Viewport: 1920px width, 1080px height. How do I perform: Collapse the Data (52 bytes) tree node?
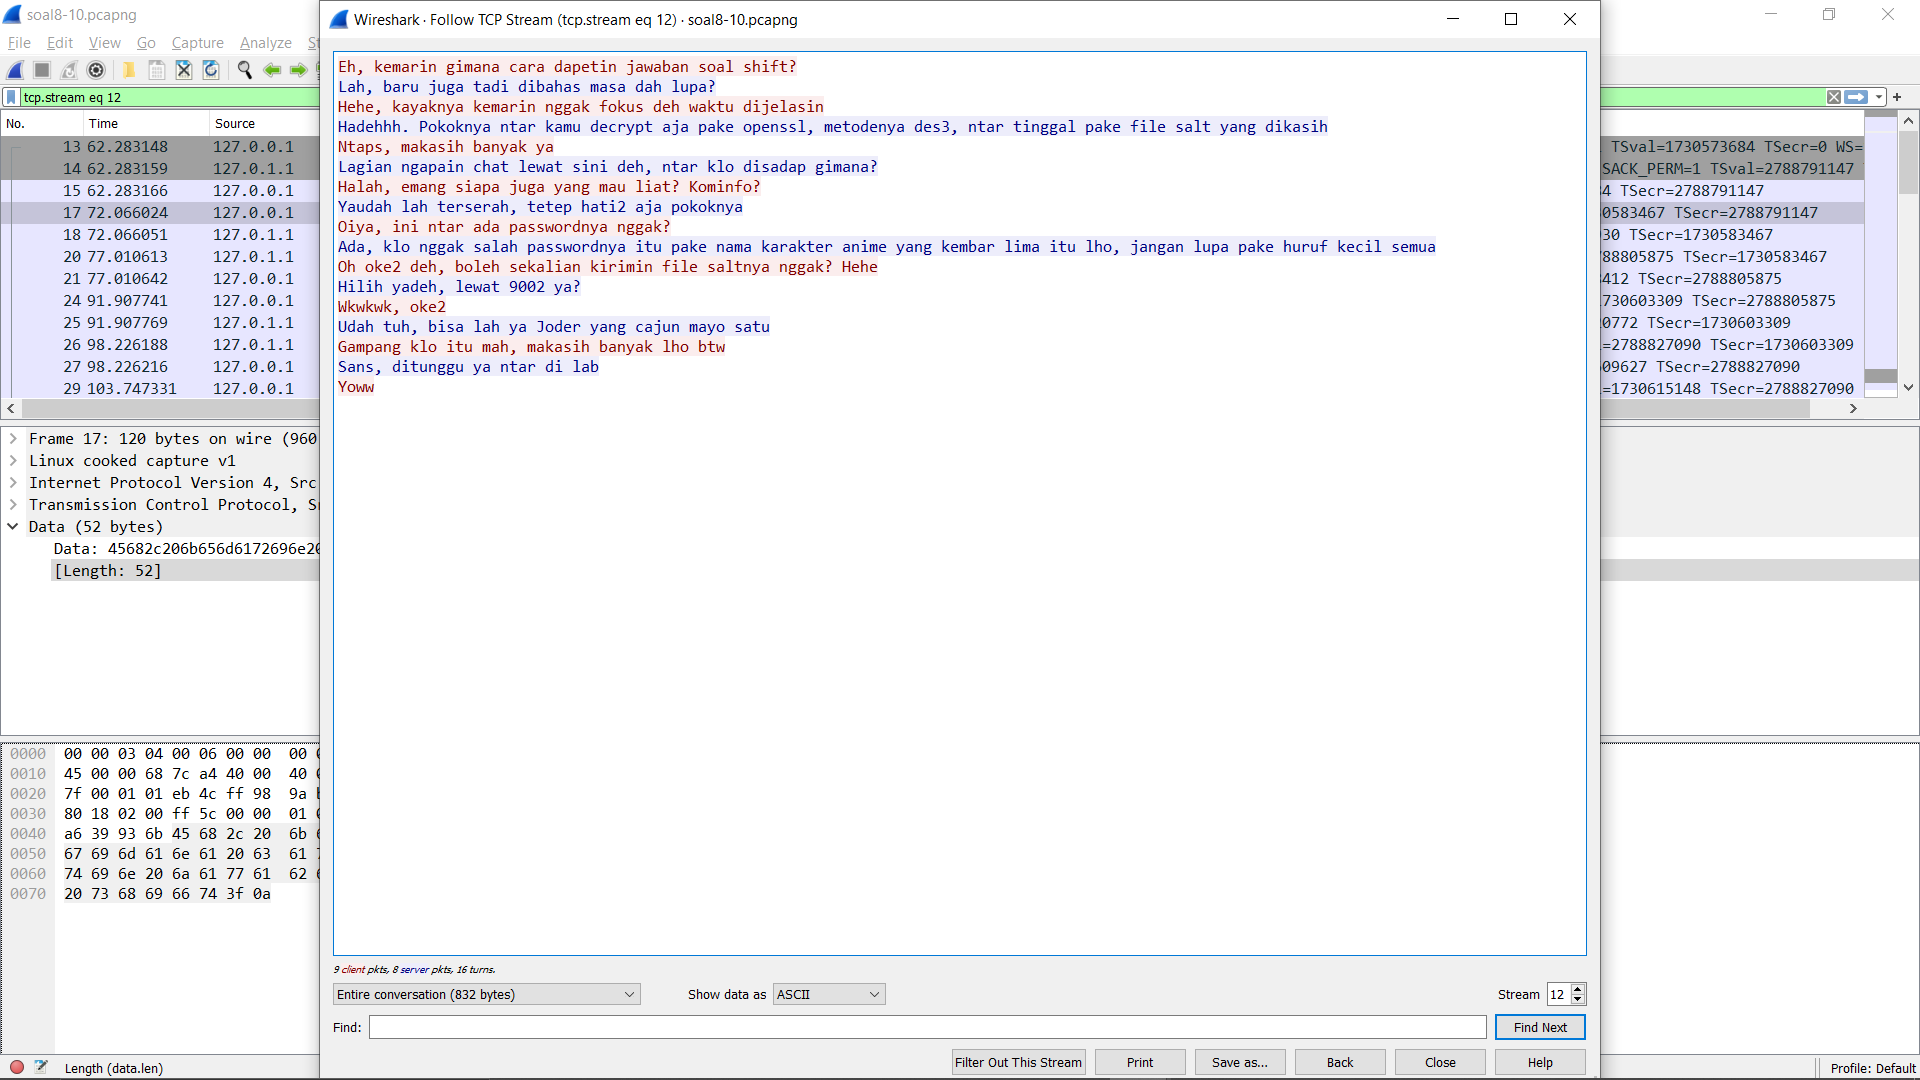[x=13, y=527]
